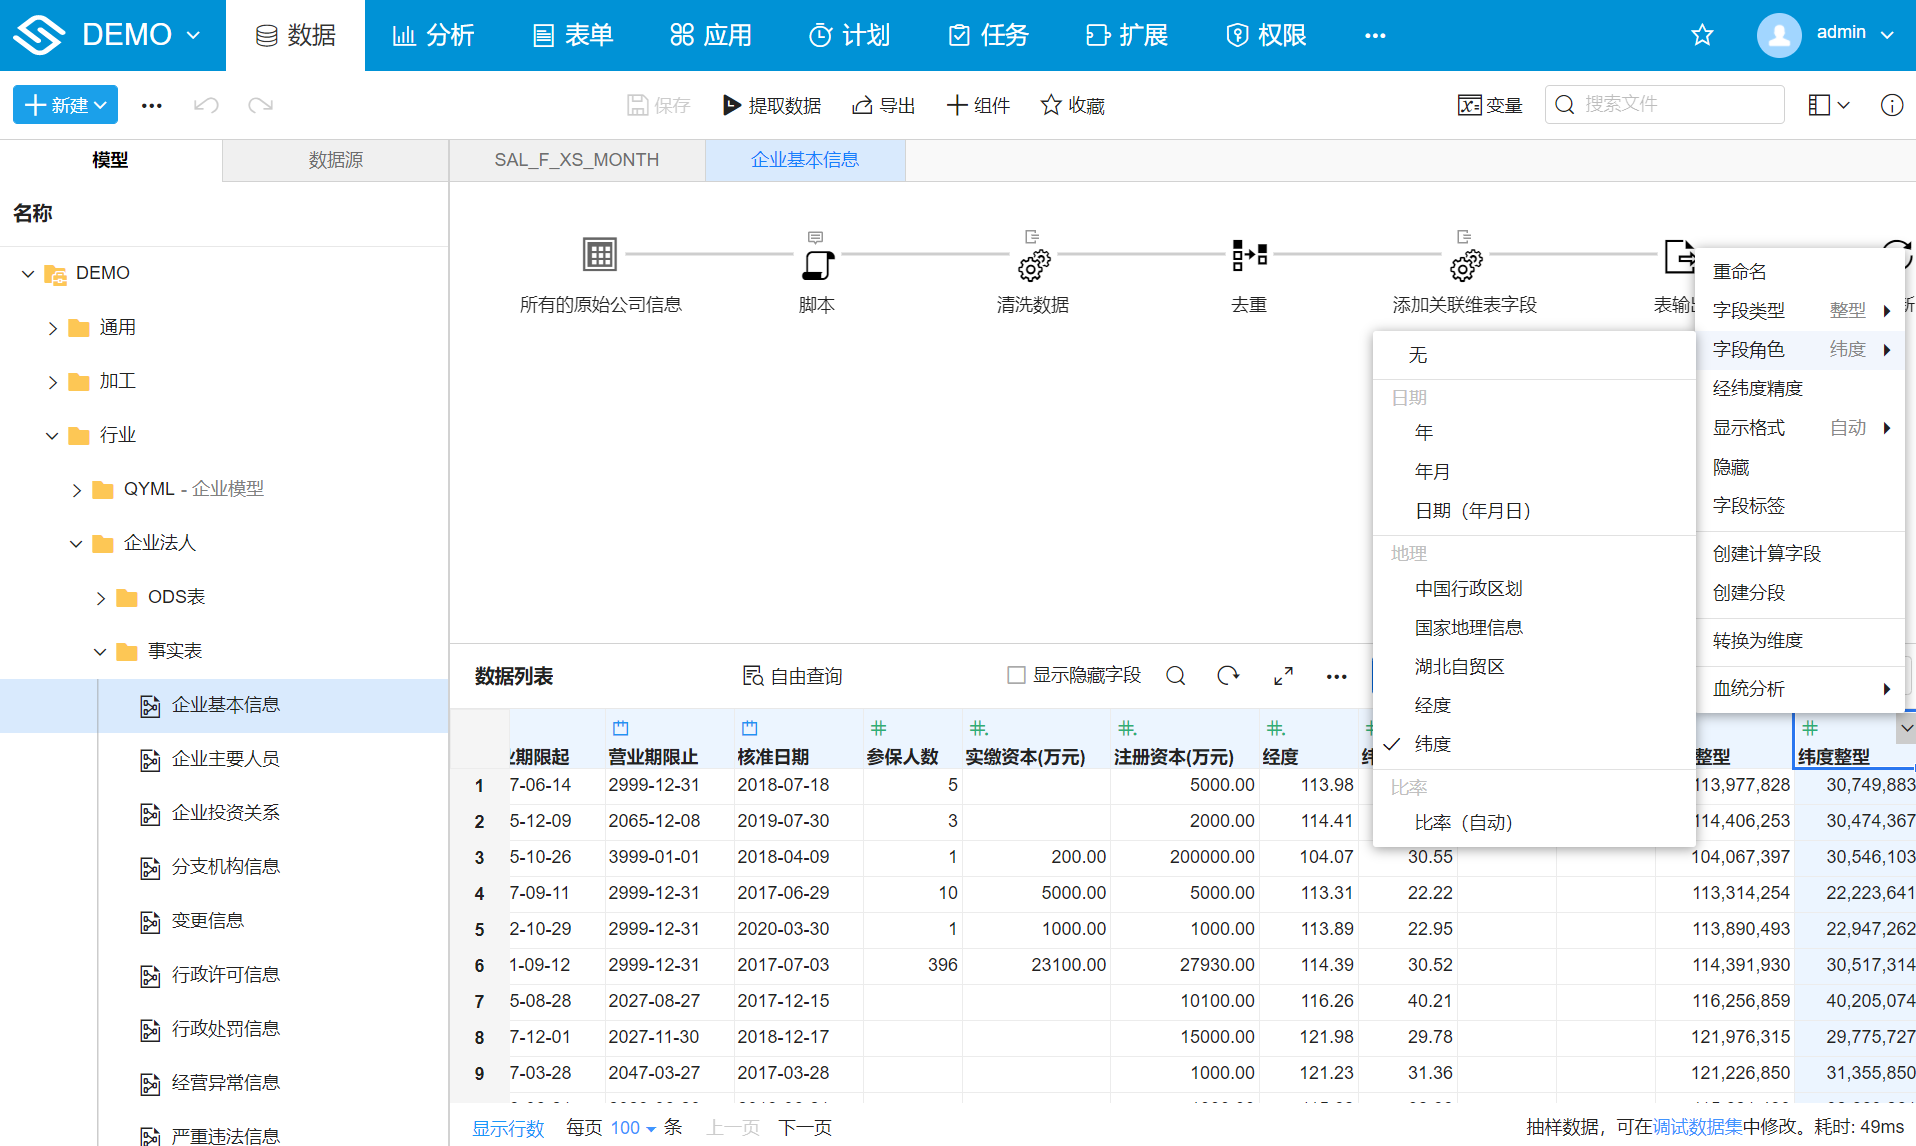Select 经度 in the field role submenu
This screenshot has width=1916, height=1146.
point(1432,705)
